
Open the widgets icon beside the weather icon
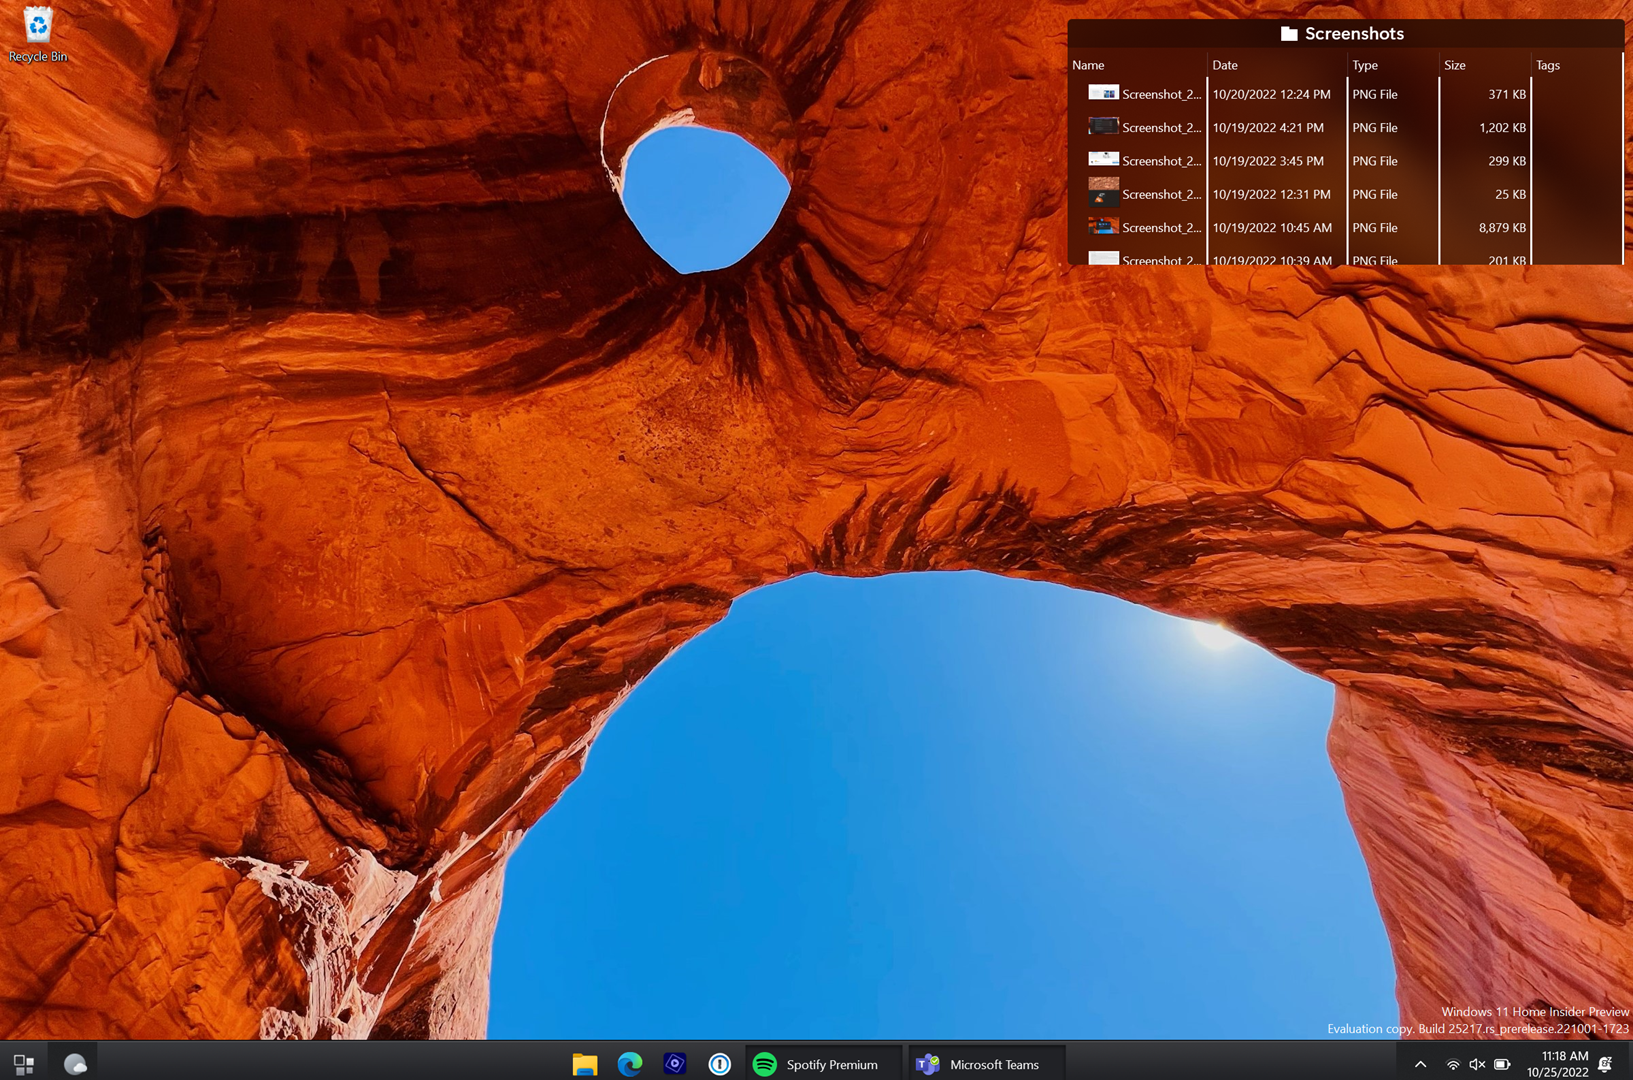(24, 1064)
